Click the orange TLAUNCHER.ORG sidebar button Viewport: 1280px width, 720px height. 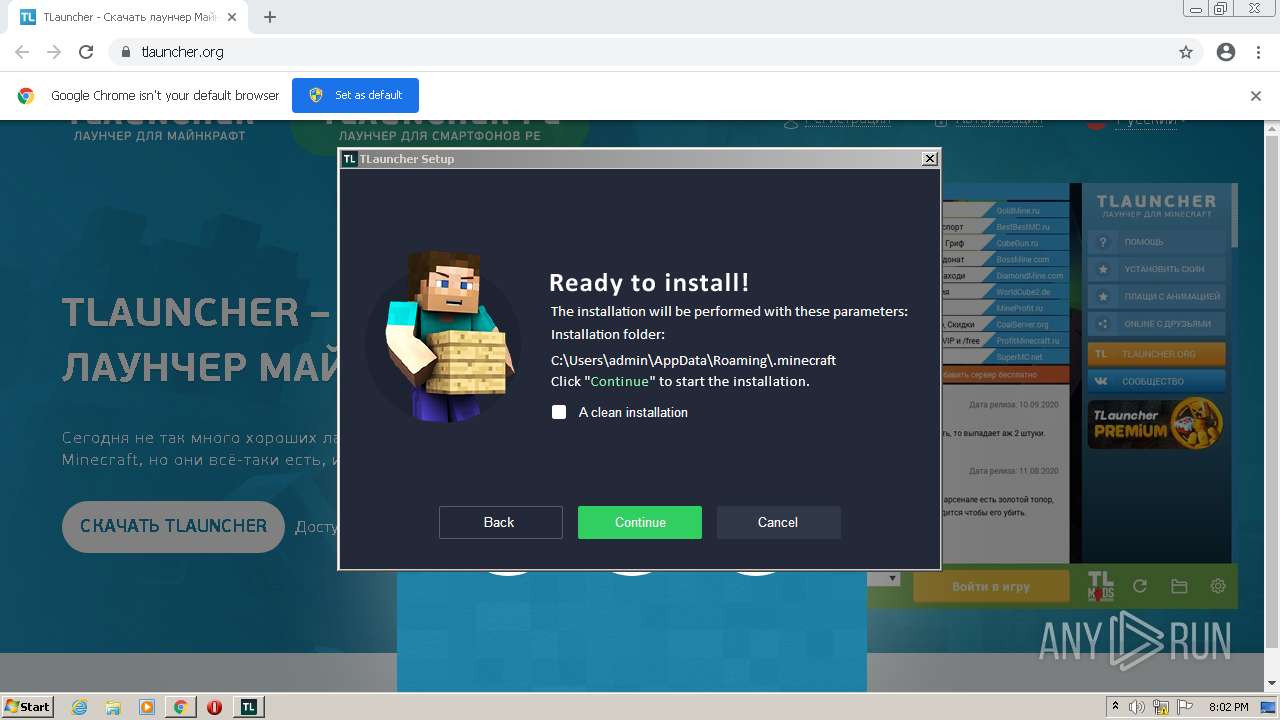(x=1156, y=354)
